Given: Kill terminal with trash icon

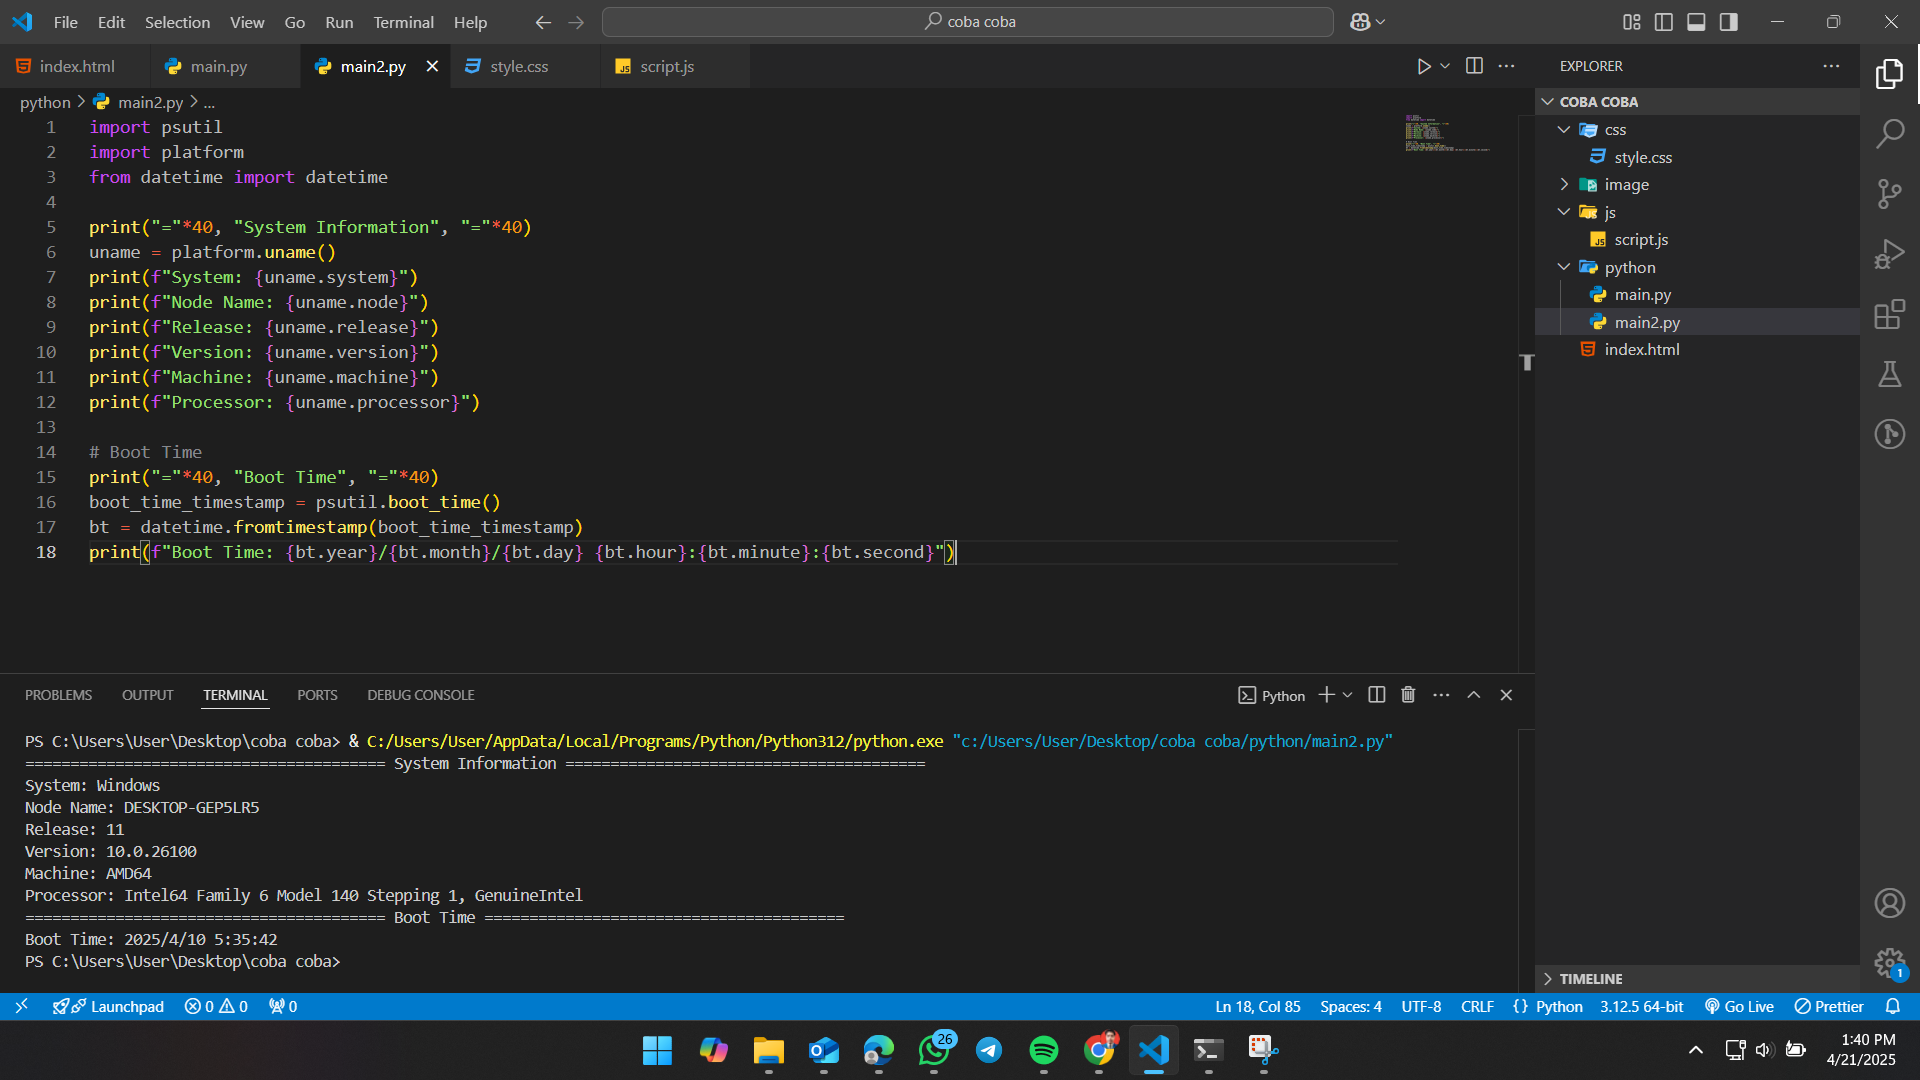Looking at the screenshot, I should tap(1408, 695).
